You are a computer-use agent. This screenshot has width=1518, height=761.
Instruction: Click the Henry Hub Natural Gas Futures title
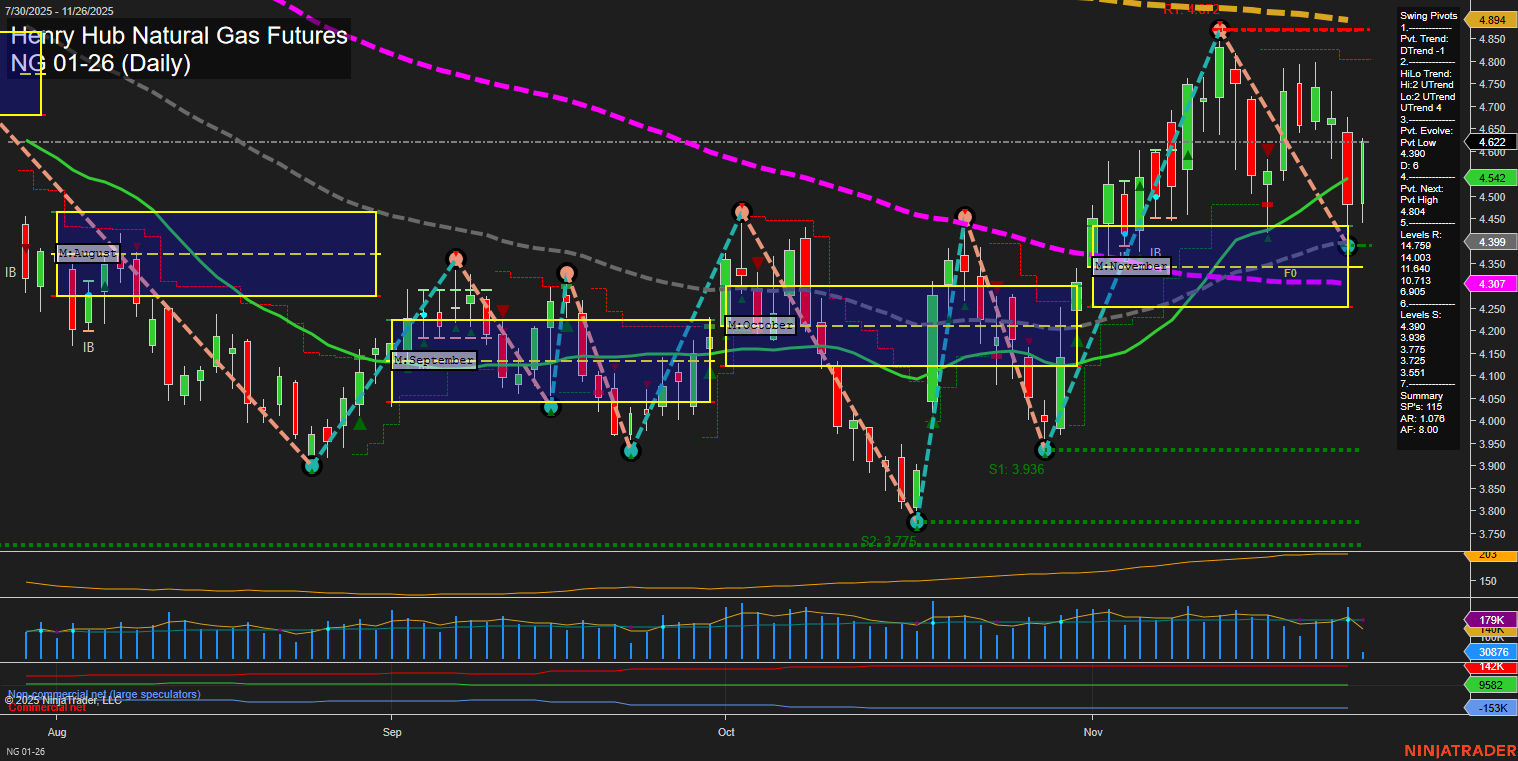click(x=179, y=35)
